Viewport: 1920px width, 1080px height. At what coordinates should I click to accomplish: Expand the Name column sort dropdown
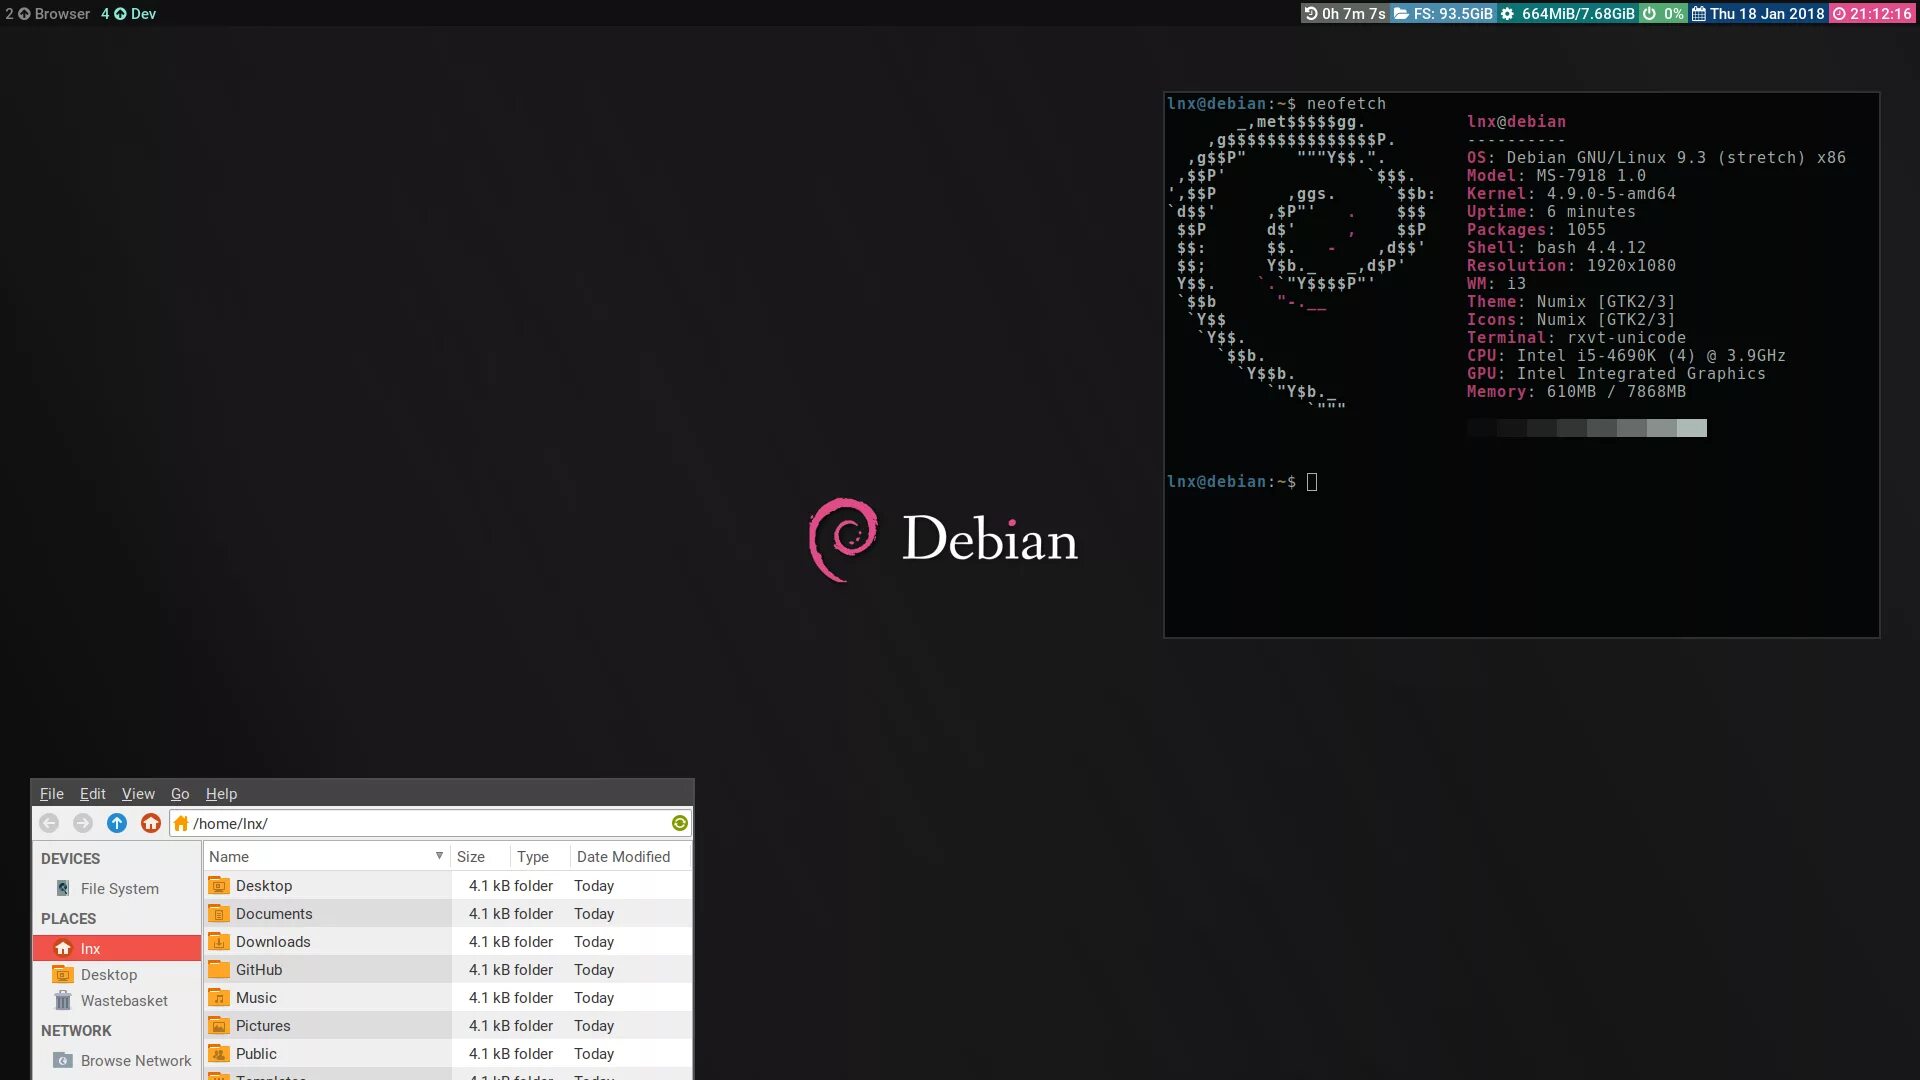(x=438, y=857)
